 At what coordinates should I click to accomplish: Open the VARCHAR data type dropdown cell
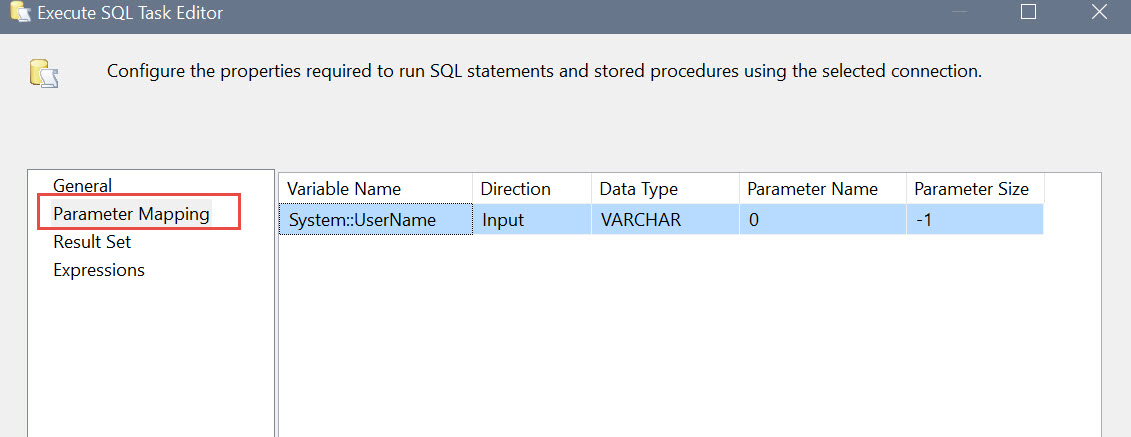[x=665, y=219]
